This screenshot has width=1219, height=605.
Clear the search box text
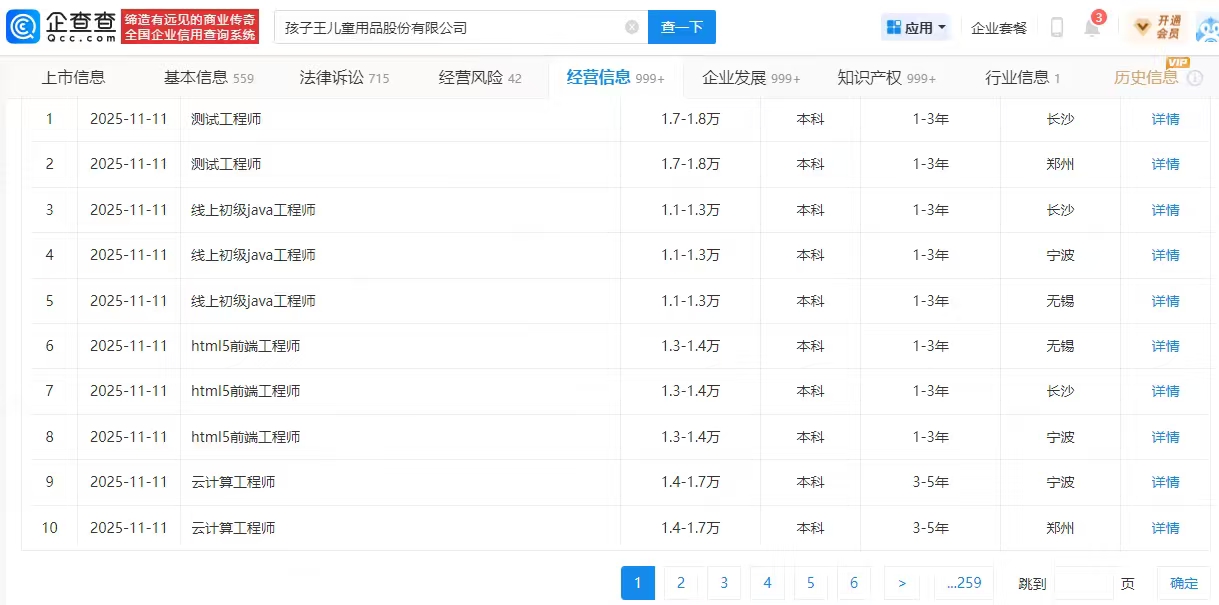[x=632, y=27]
